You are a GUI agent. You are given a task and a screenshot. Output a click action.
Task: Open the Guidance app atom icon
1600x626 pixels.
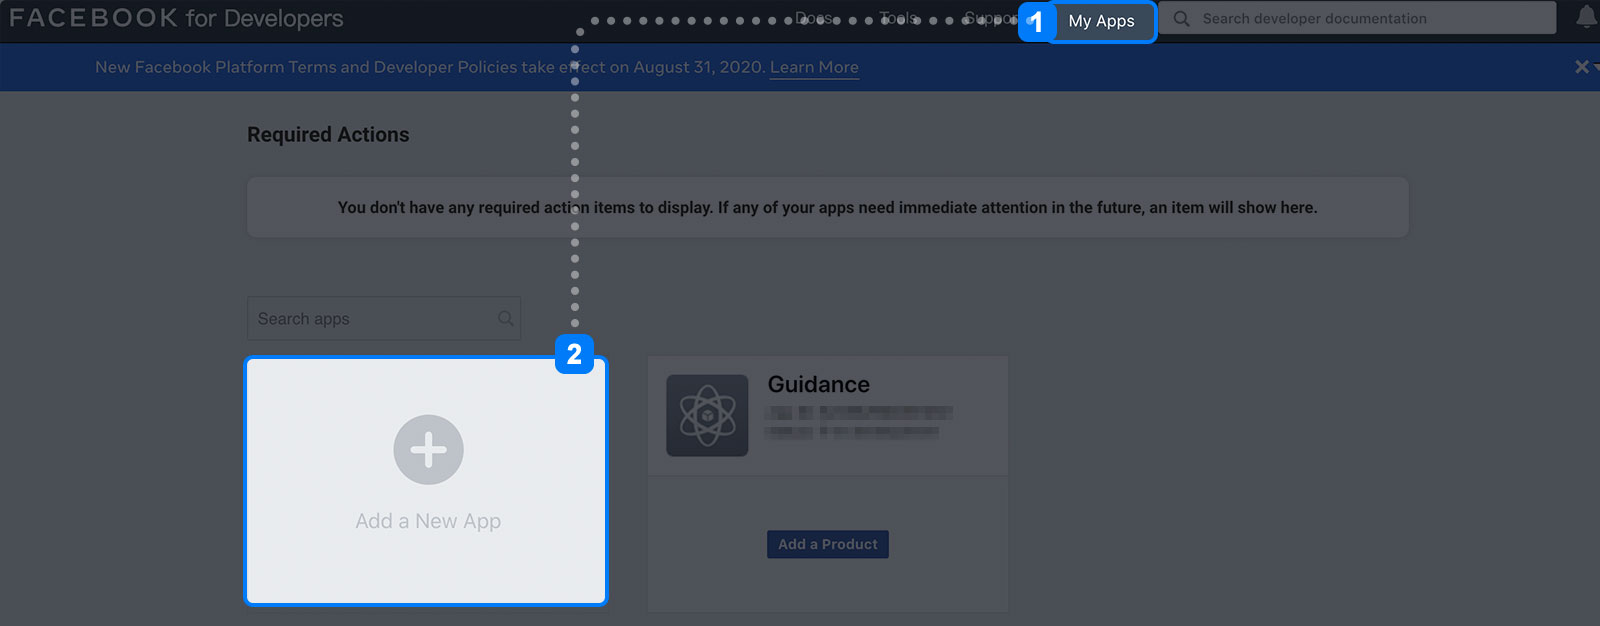coord(707,415)
